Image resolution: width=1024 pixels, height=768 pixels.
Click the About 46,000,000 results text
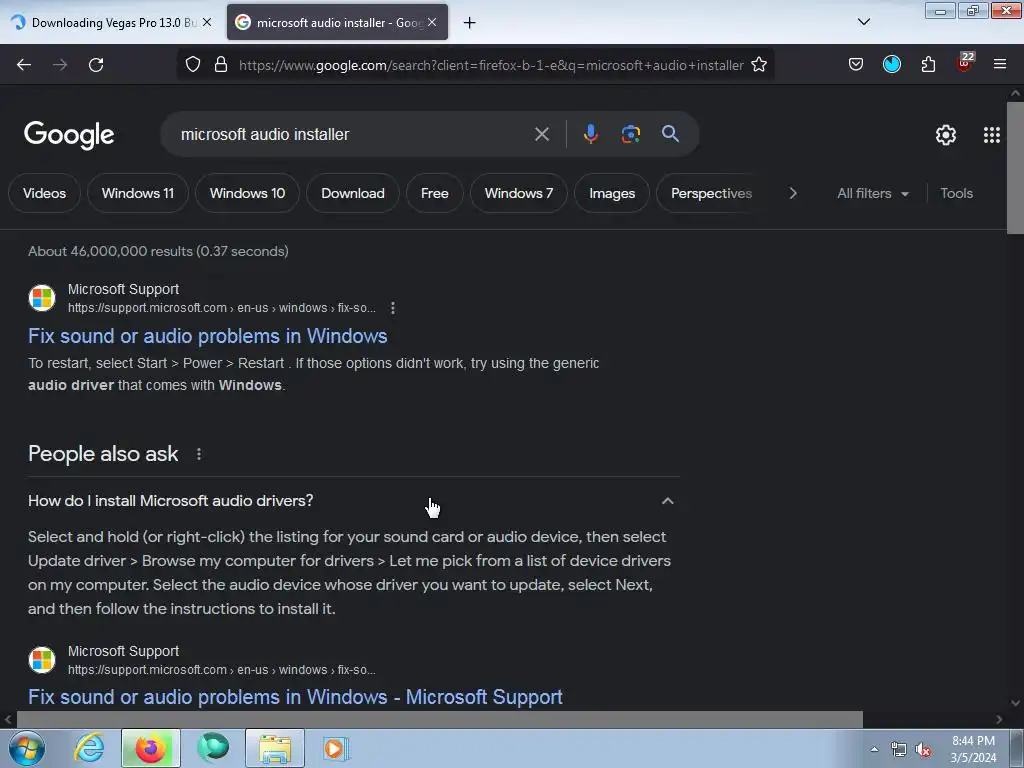pos(158,251)
